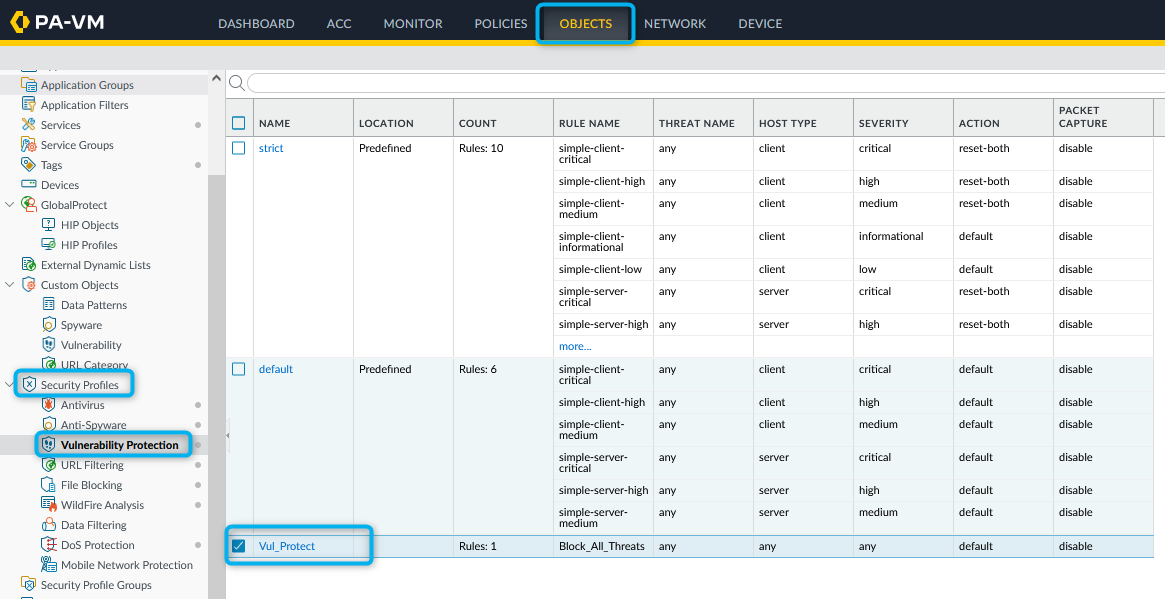Check the default profile checkbox
1165x599 pixels.
click(239, 369)
